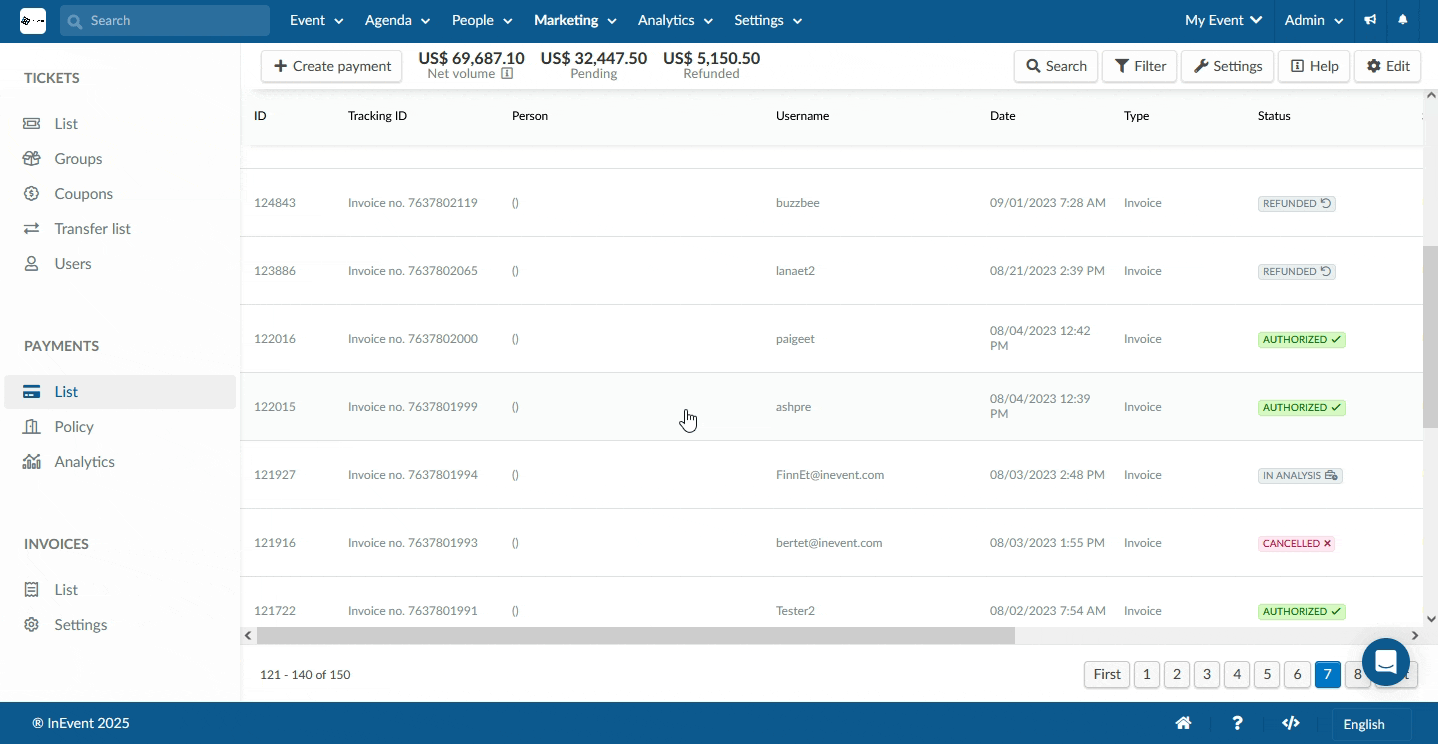Click the megaphone announcements icon
This screenshot has width=1438, height=744.
[x=1370, y=20]
